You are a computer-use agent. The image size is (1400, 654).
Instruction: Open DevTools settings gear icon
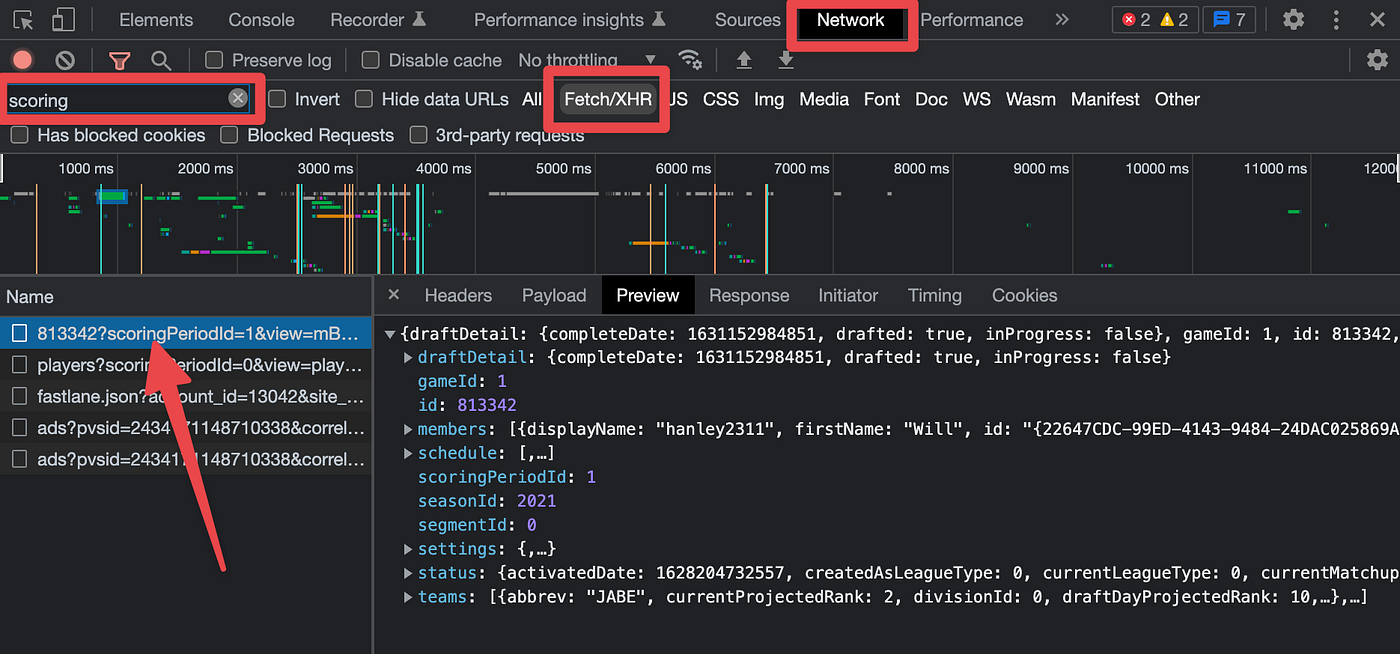[1294, 19]
